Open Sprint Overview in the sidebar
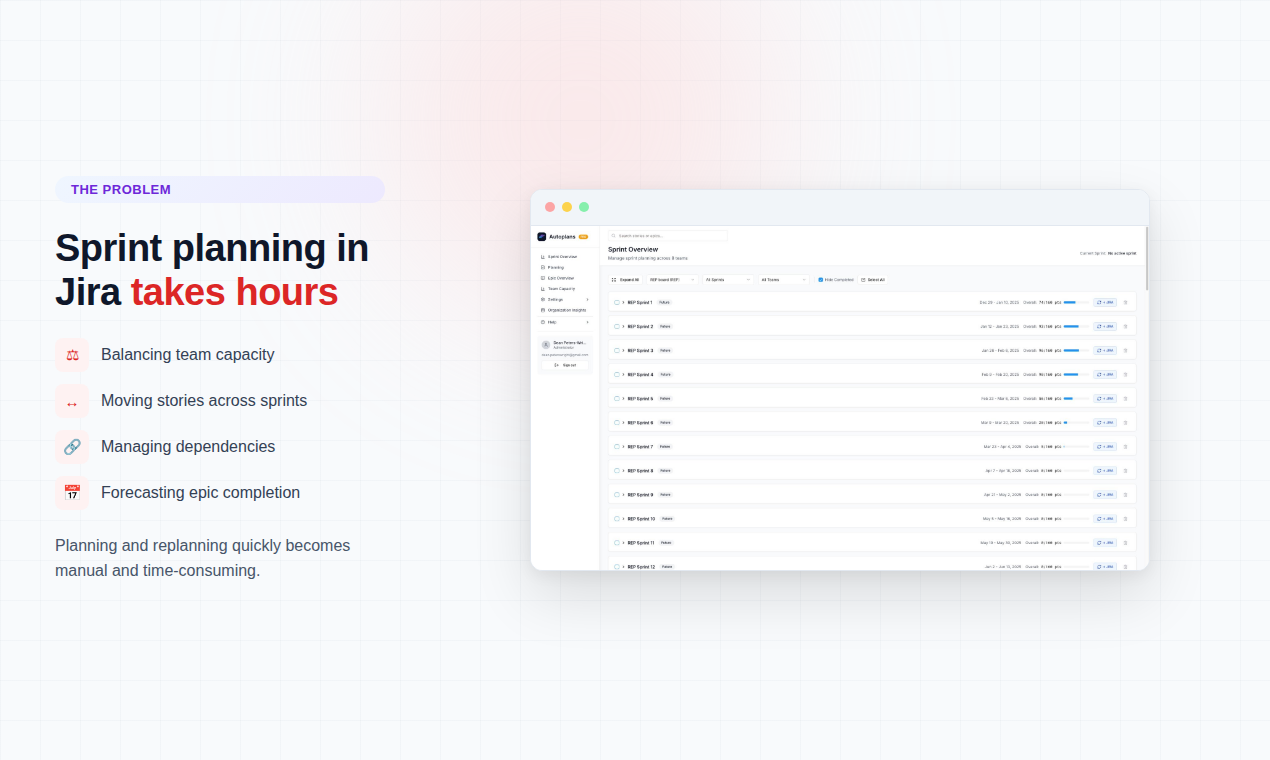This screenshot has height=760, width=1270. click(x=564, y=257)
